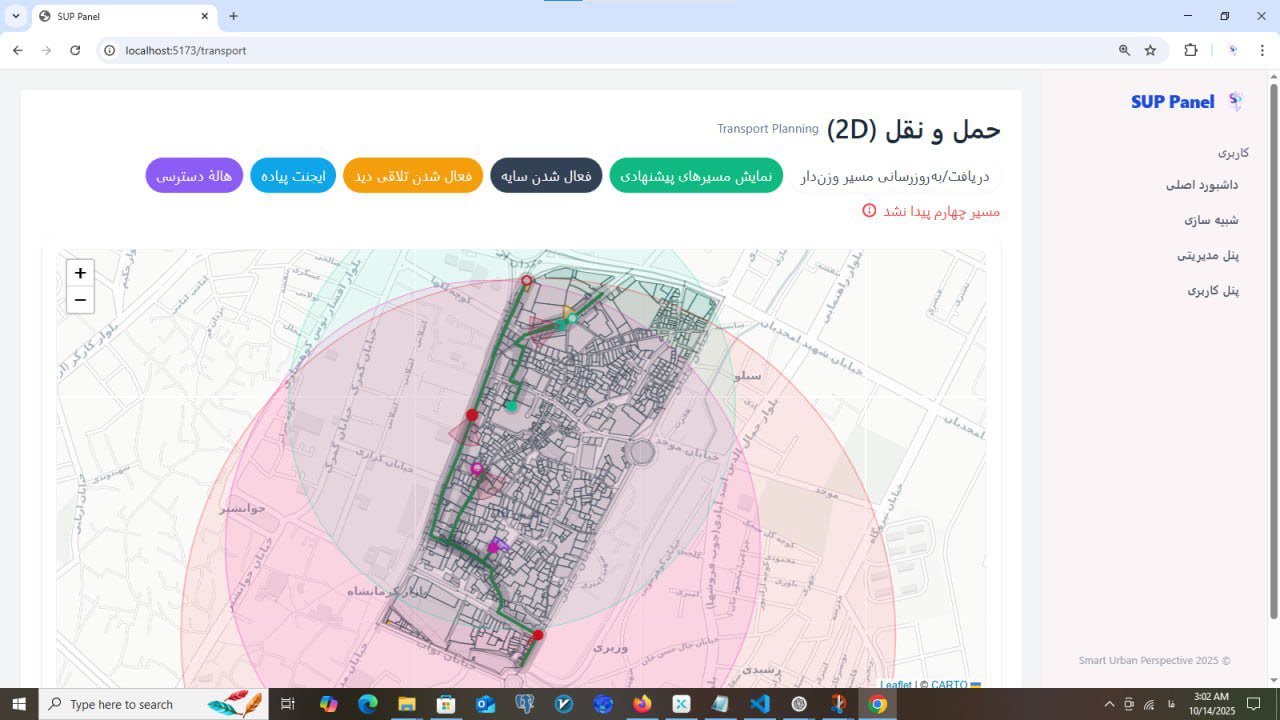Open the Windows Start menu
The image size is (1280, 720).
(19, 704)
